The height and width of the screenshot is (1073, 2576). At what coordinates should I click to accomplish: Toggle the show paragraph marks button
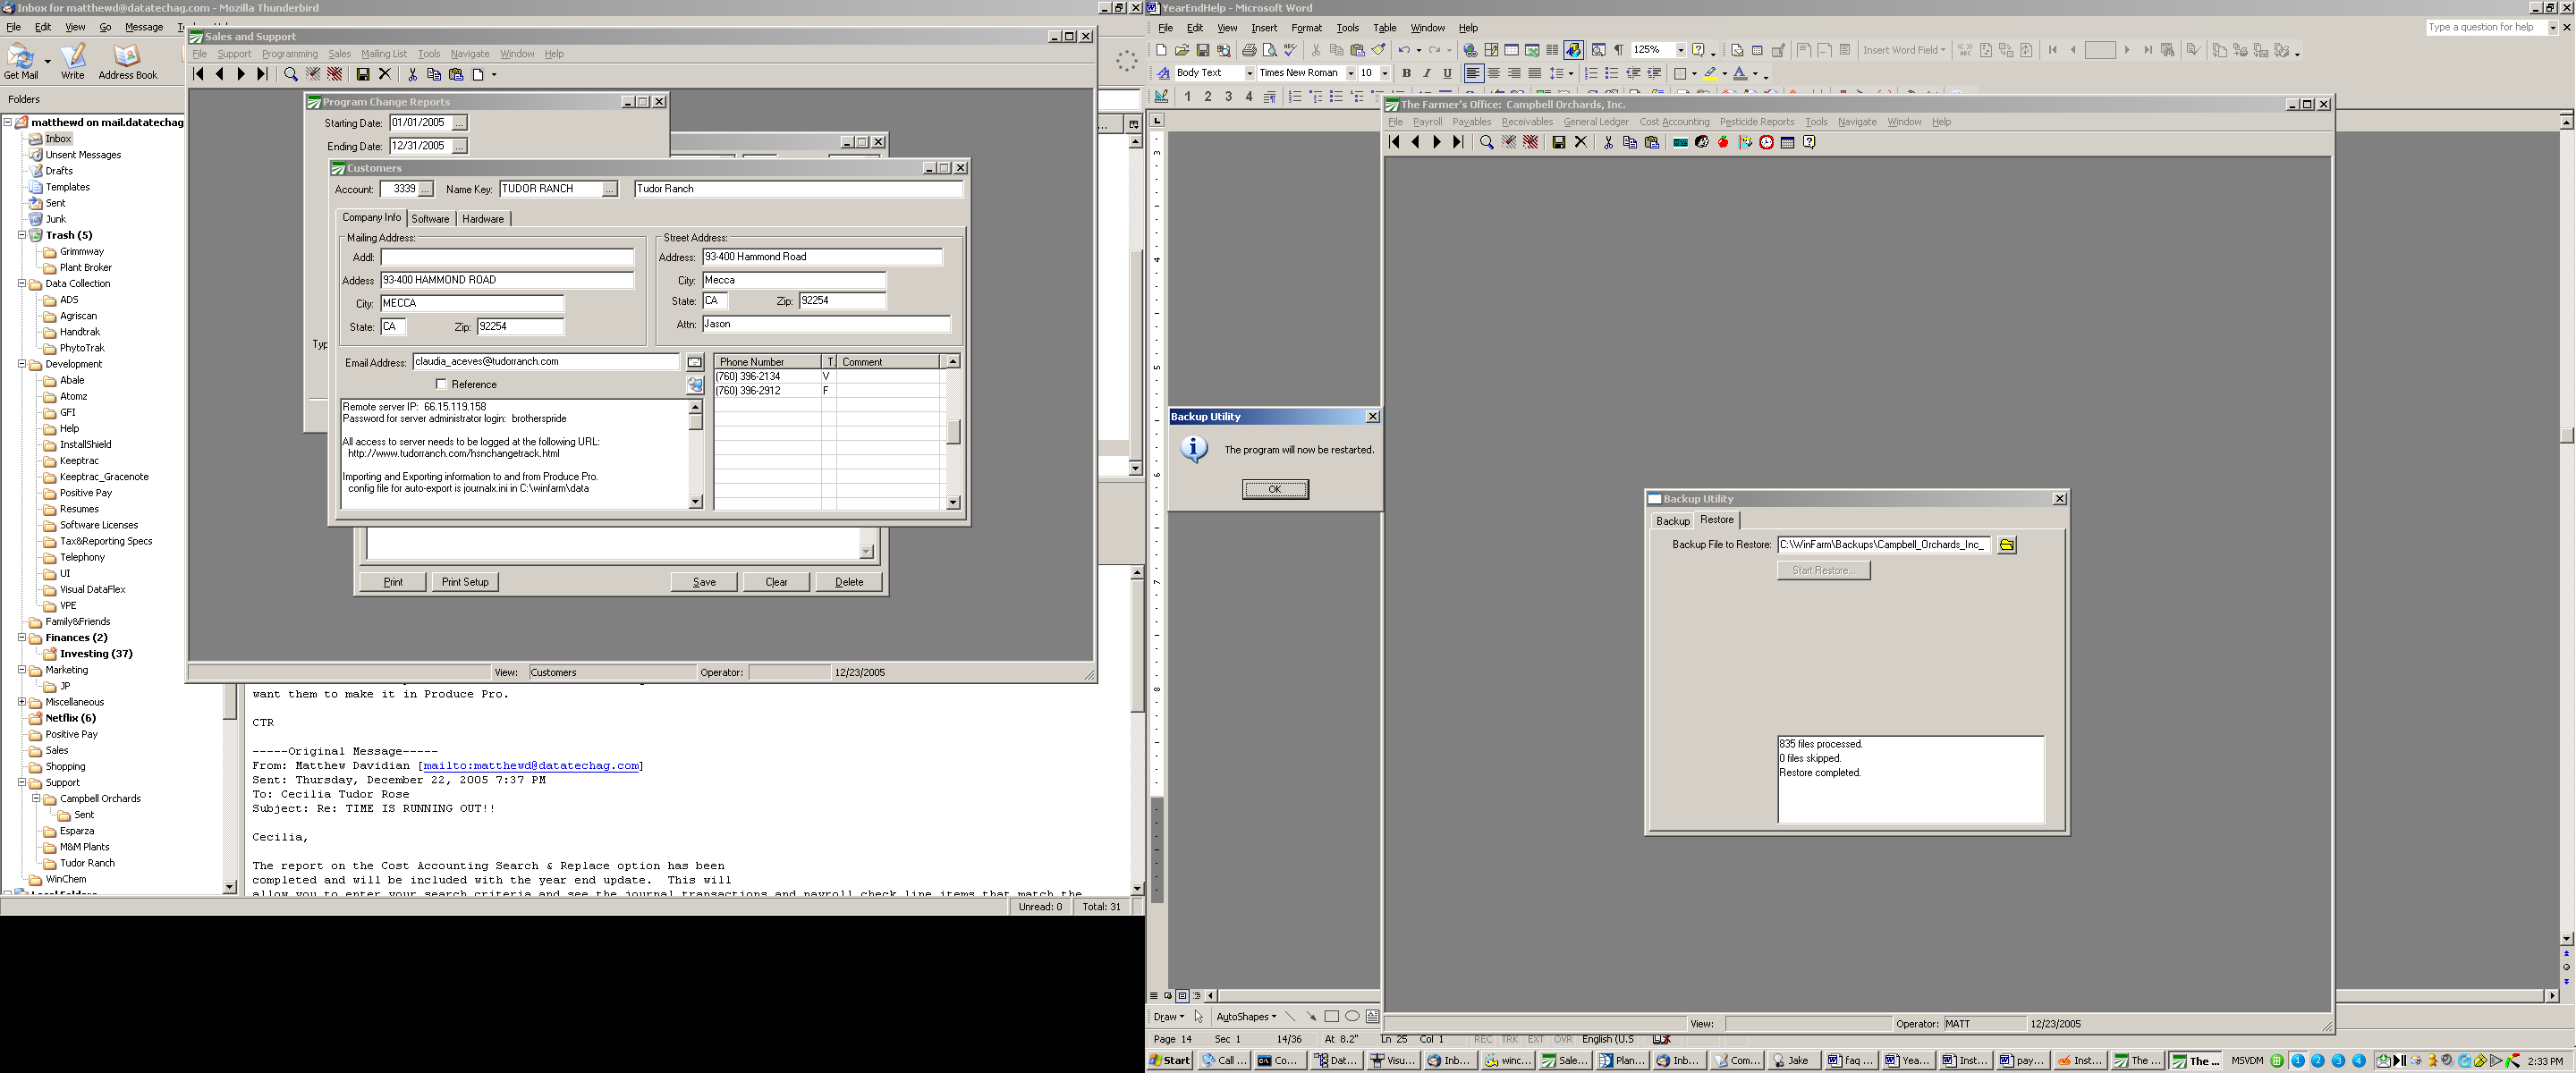click(1618, 50)
